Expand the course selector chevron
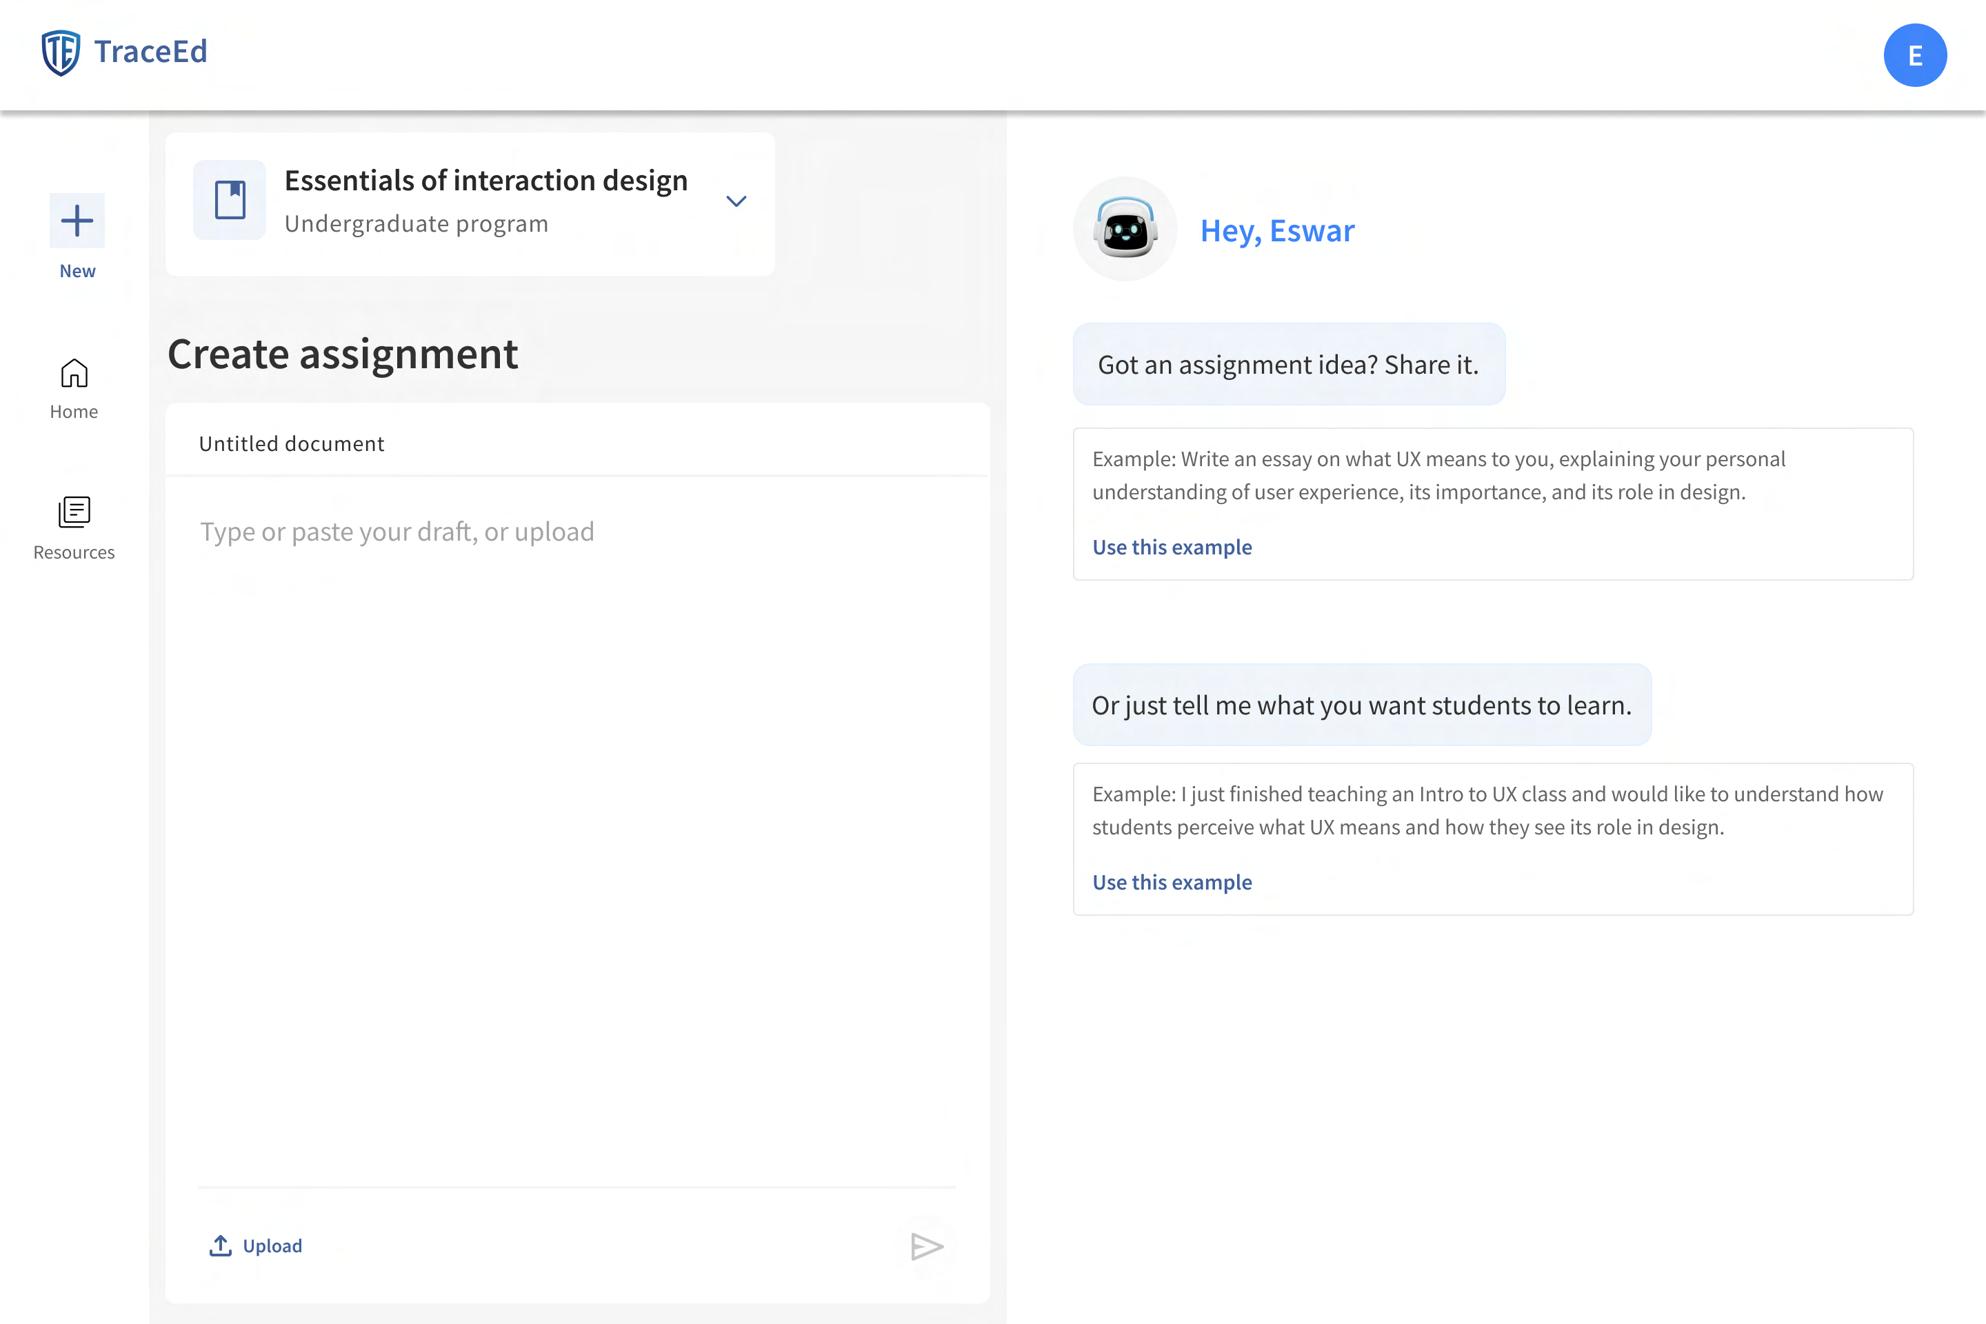 pyautogui.click(x=736, y=201)
